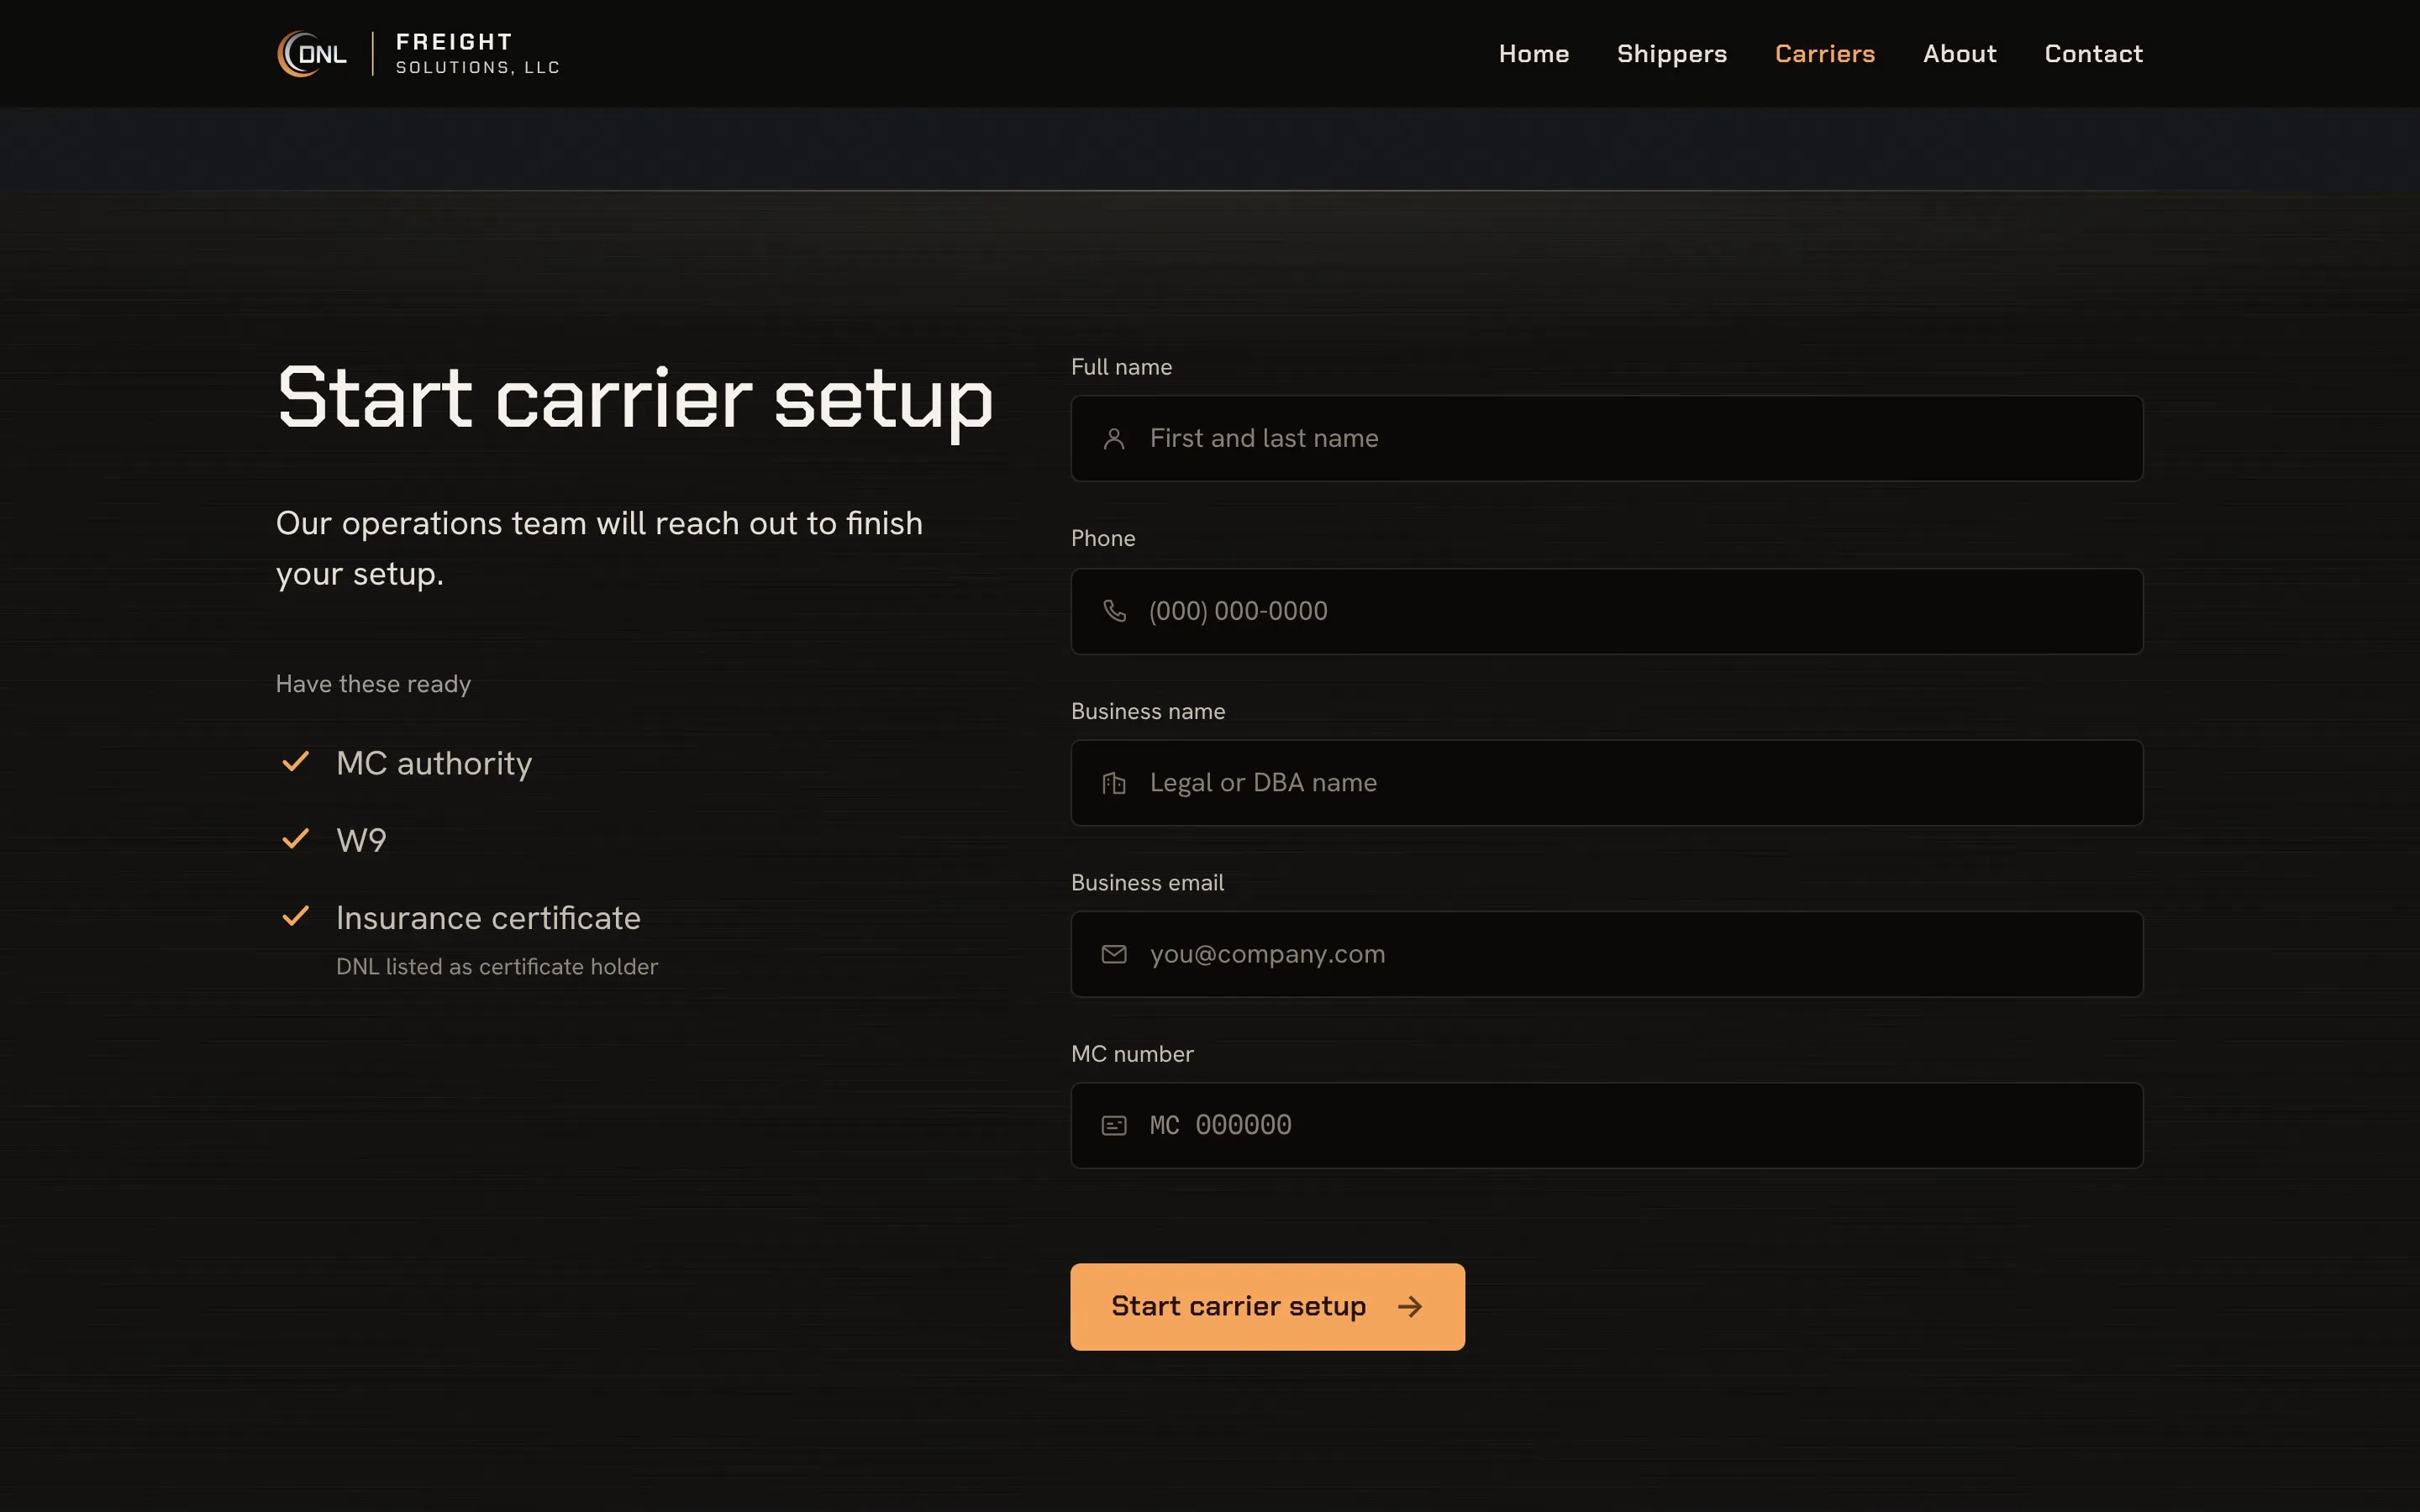Screen dimensions: 2420x1512
Task: Click the 'Our operations team will reach out' paragraph
Action: (x=599, y=549)
